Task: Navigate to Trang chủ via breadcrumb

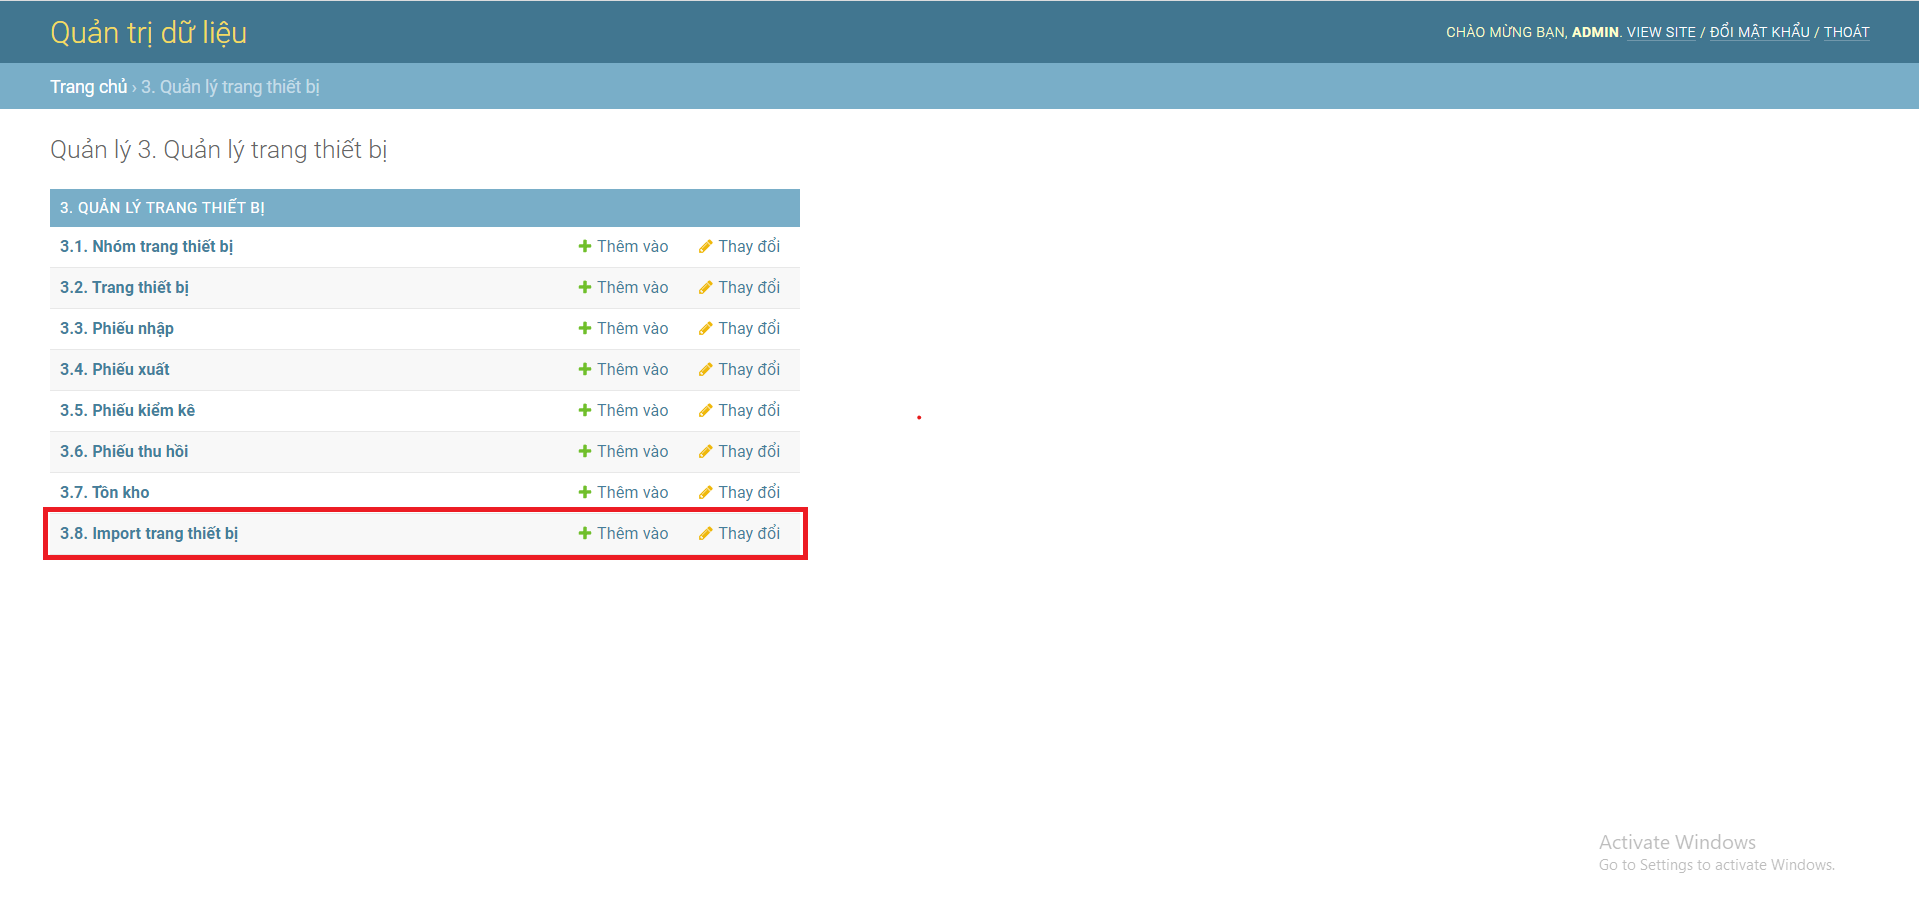Action: tap(88, 86)
